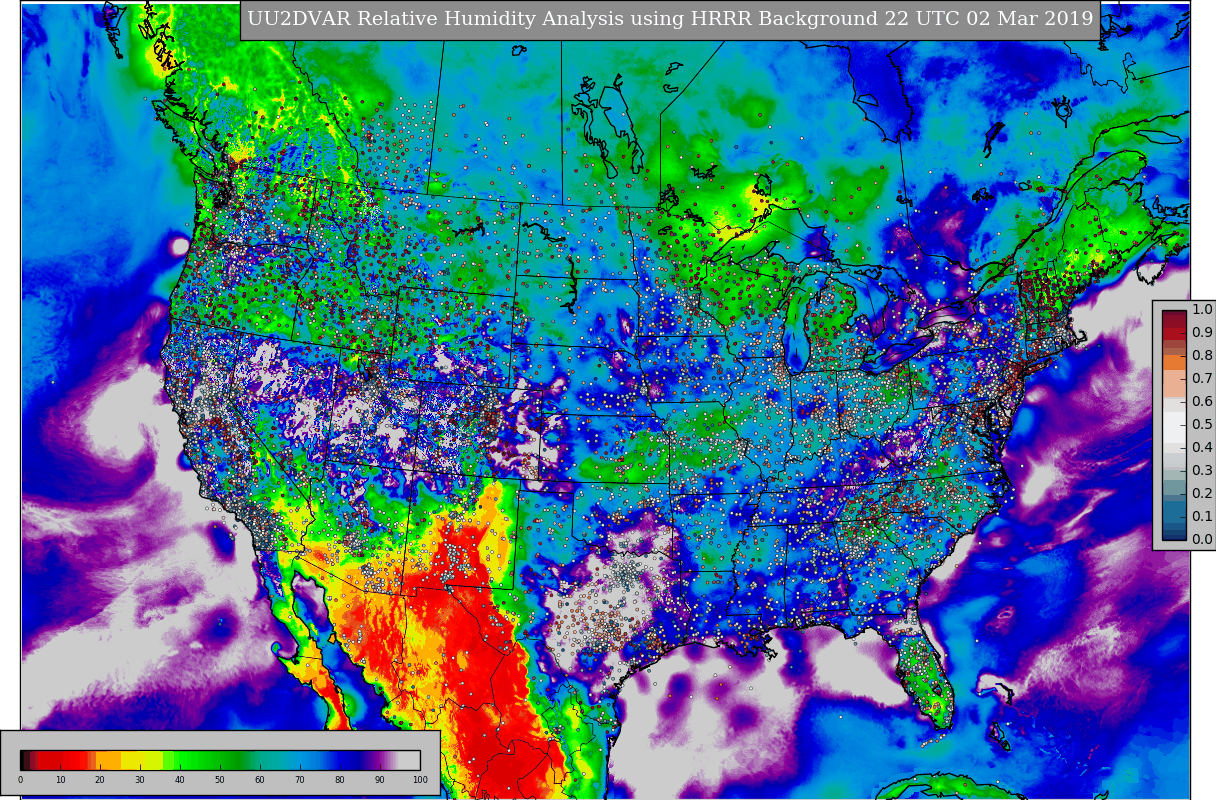
Task: Click the '80' tick label on humidity colorbar
Action: pyautogui.click(x=340, y=780)
